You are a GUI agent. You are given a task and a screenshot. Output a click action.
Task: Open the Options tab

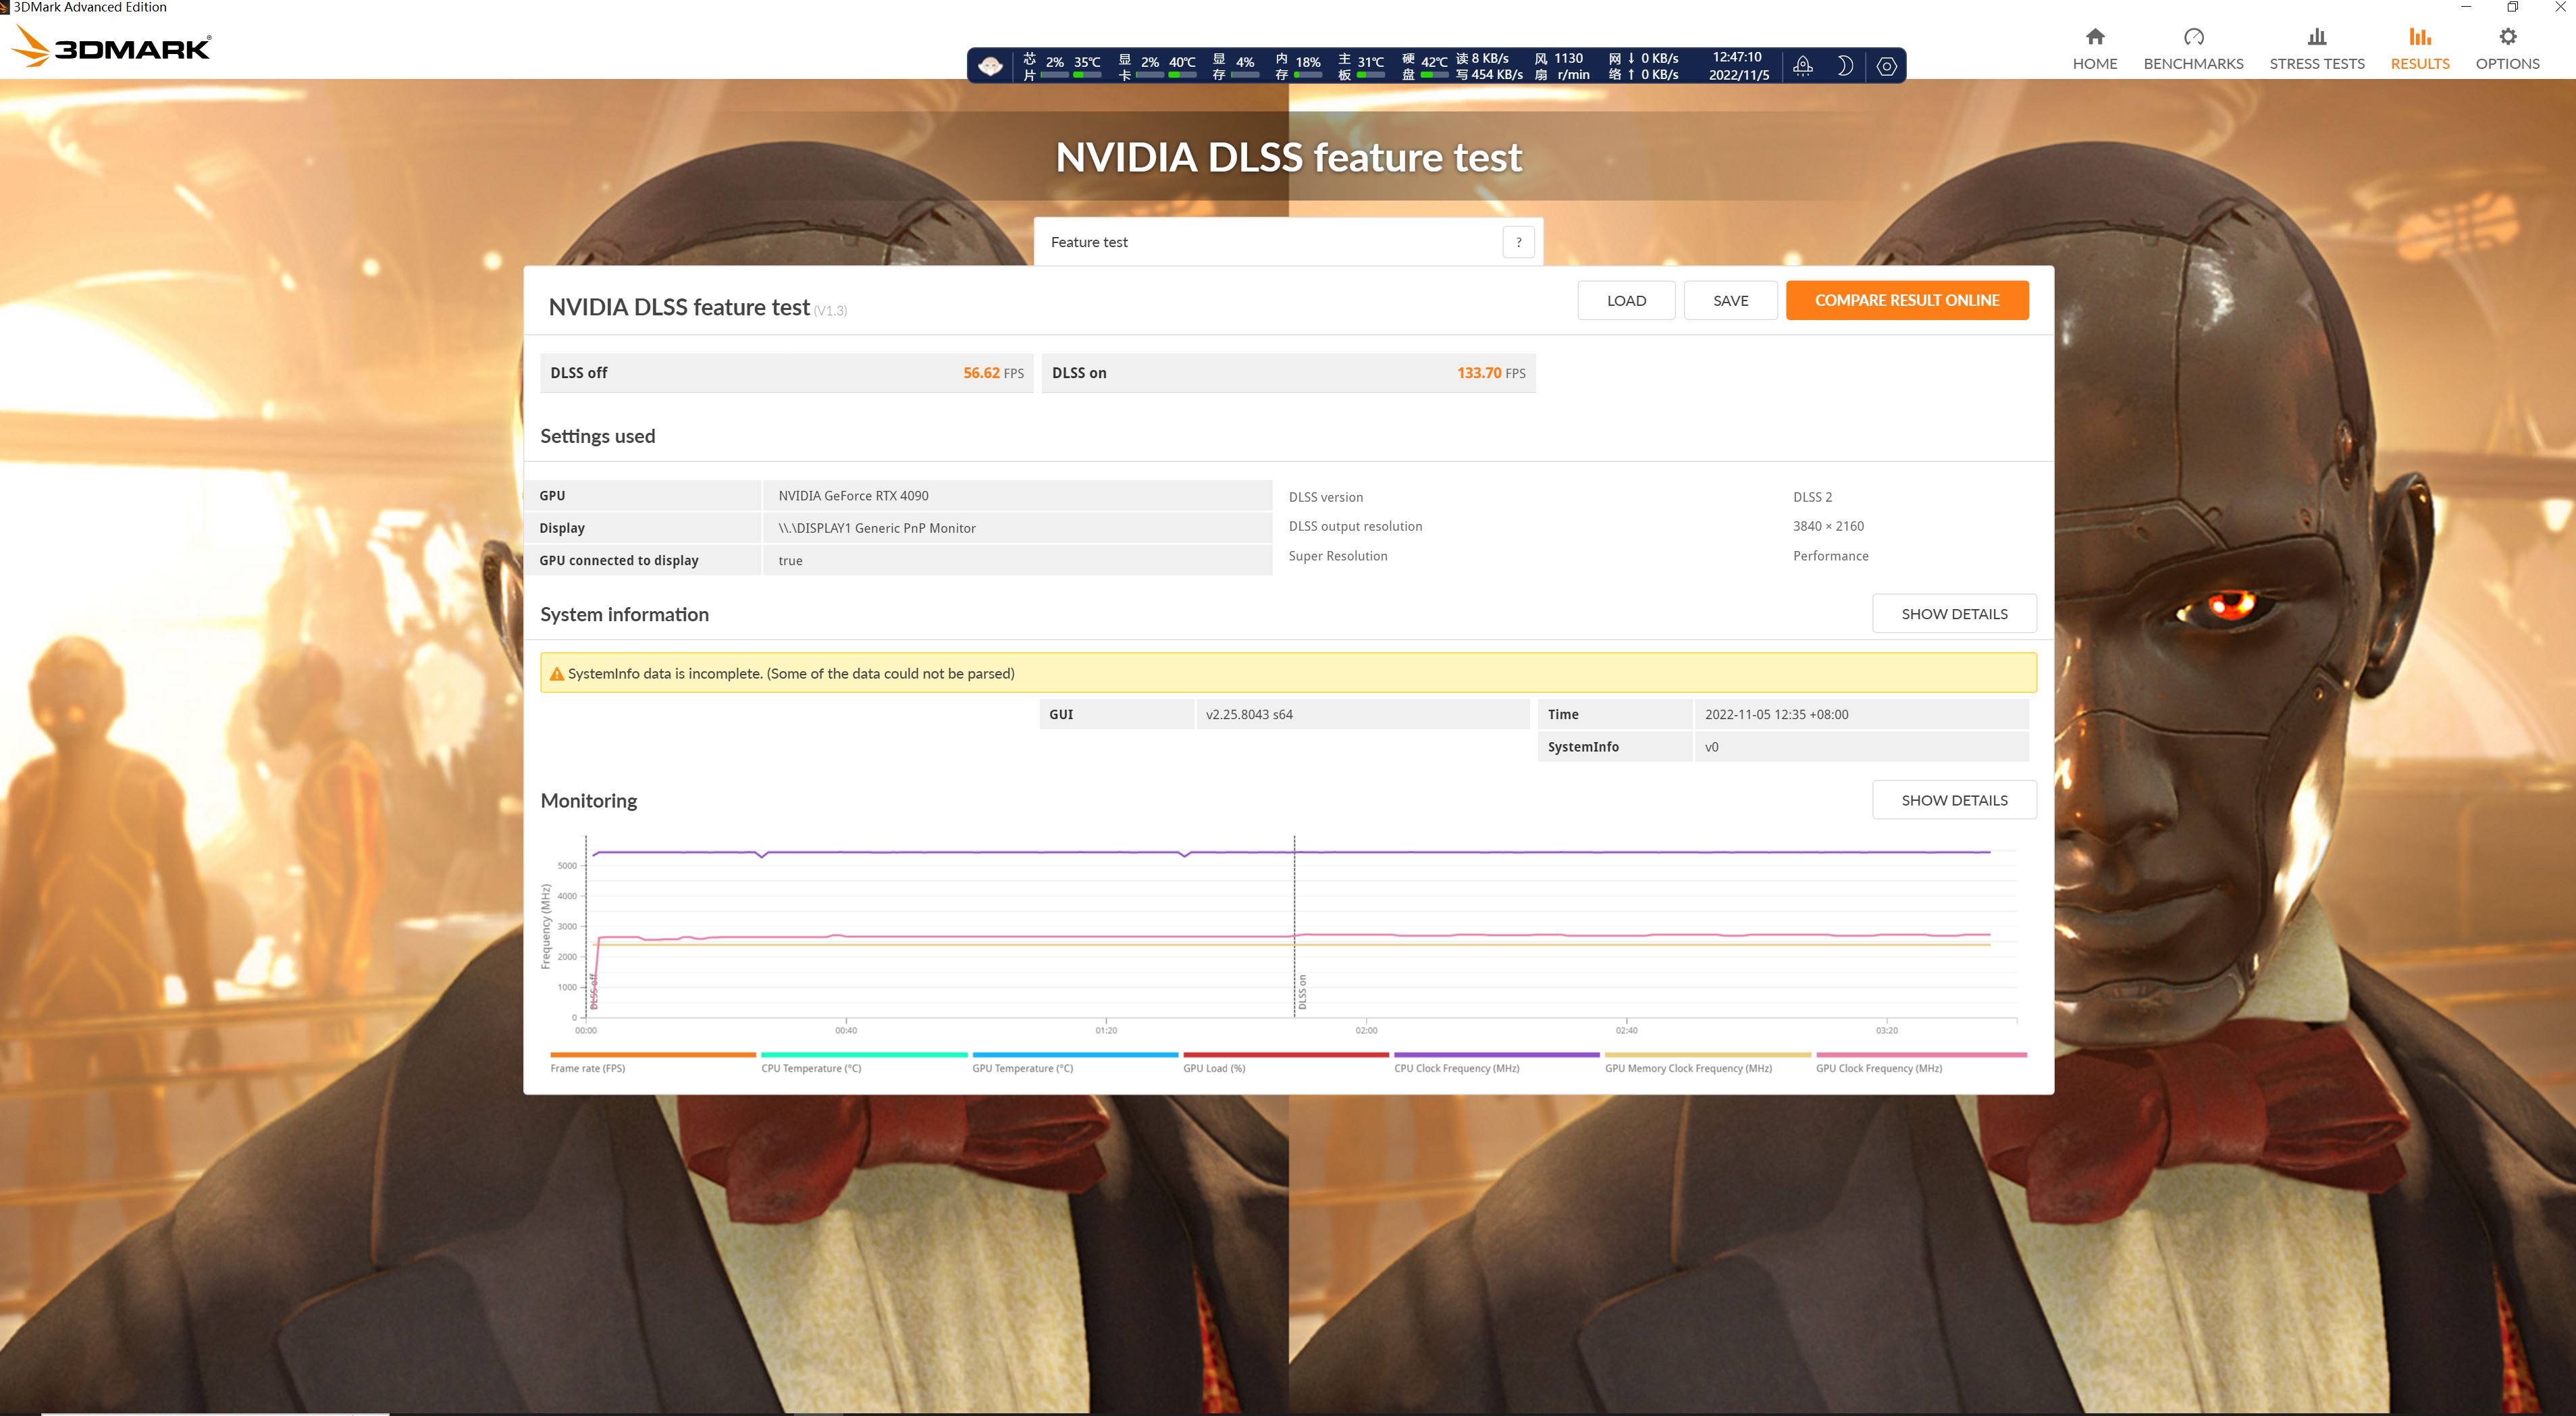click(x=2507, y=49)
